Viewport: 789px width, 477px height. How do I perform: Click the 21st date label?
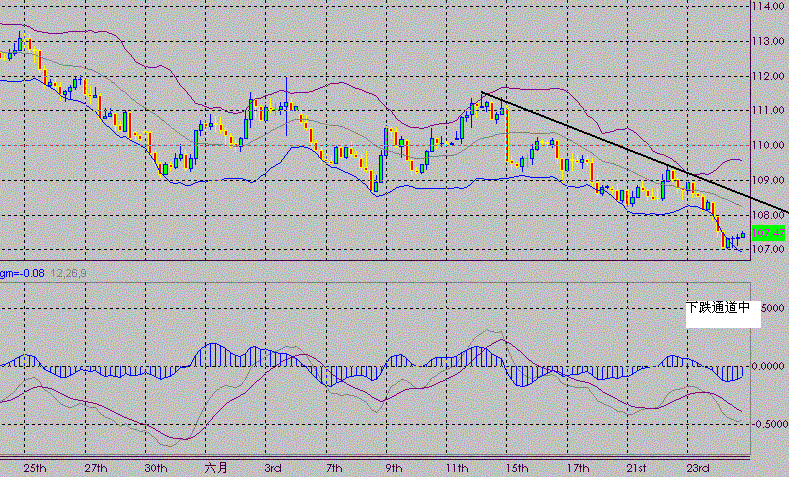tap(637, 468)
